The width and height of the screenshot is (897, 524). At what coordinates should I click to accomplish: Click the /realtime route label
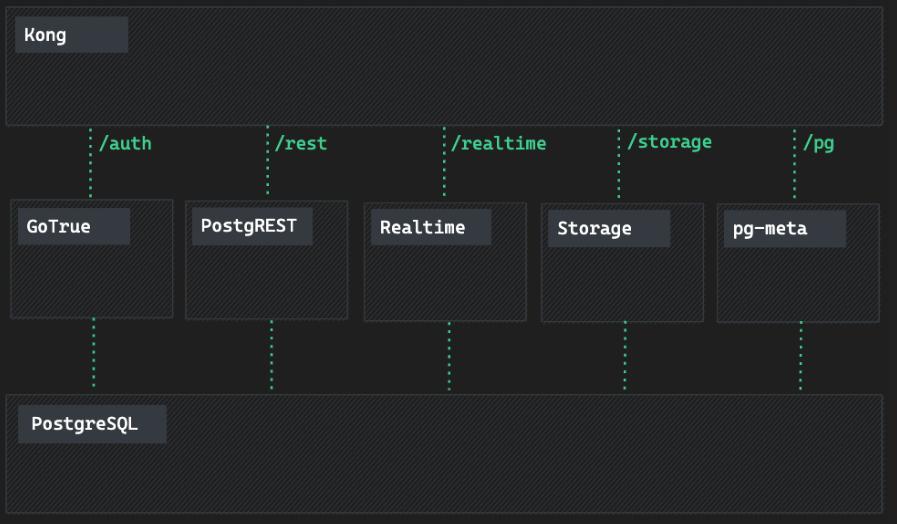tap(498, 143)
